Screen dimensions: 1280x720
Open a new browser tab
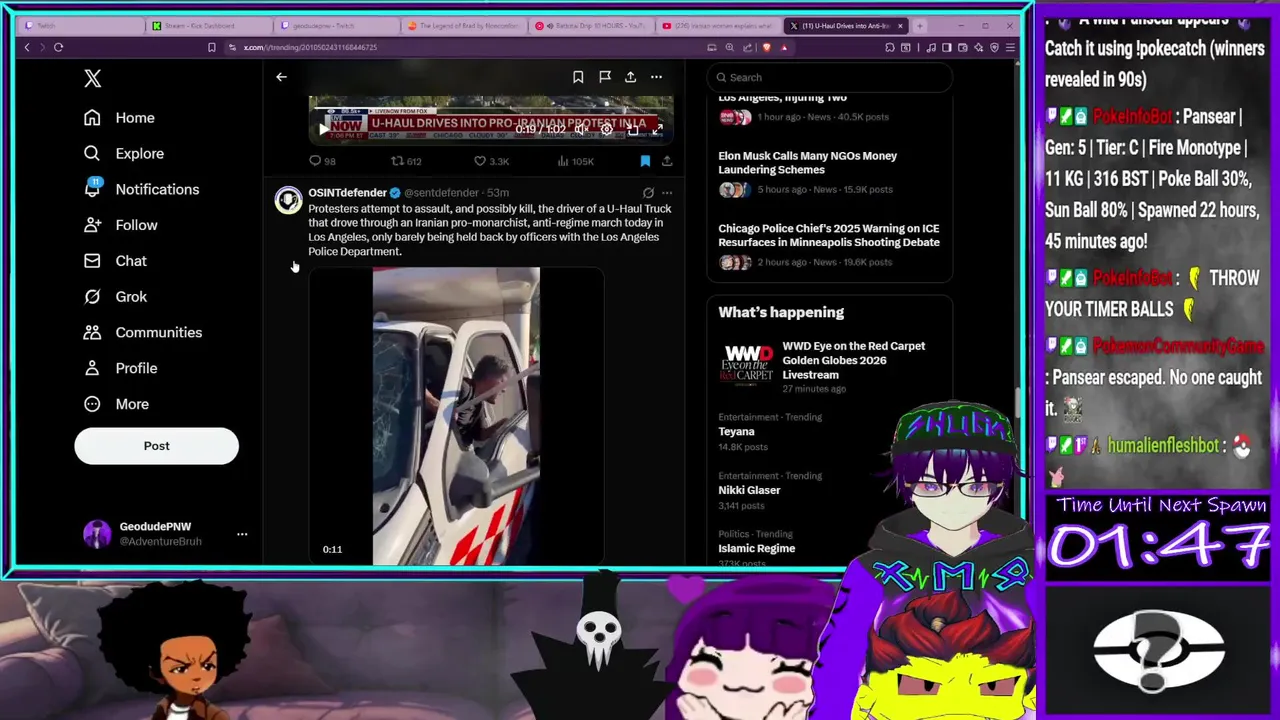(920, 26)
